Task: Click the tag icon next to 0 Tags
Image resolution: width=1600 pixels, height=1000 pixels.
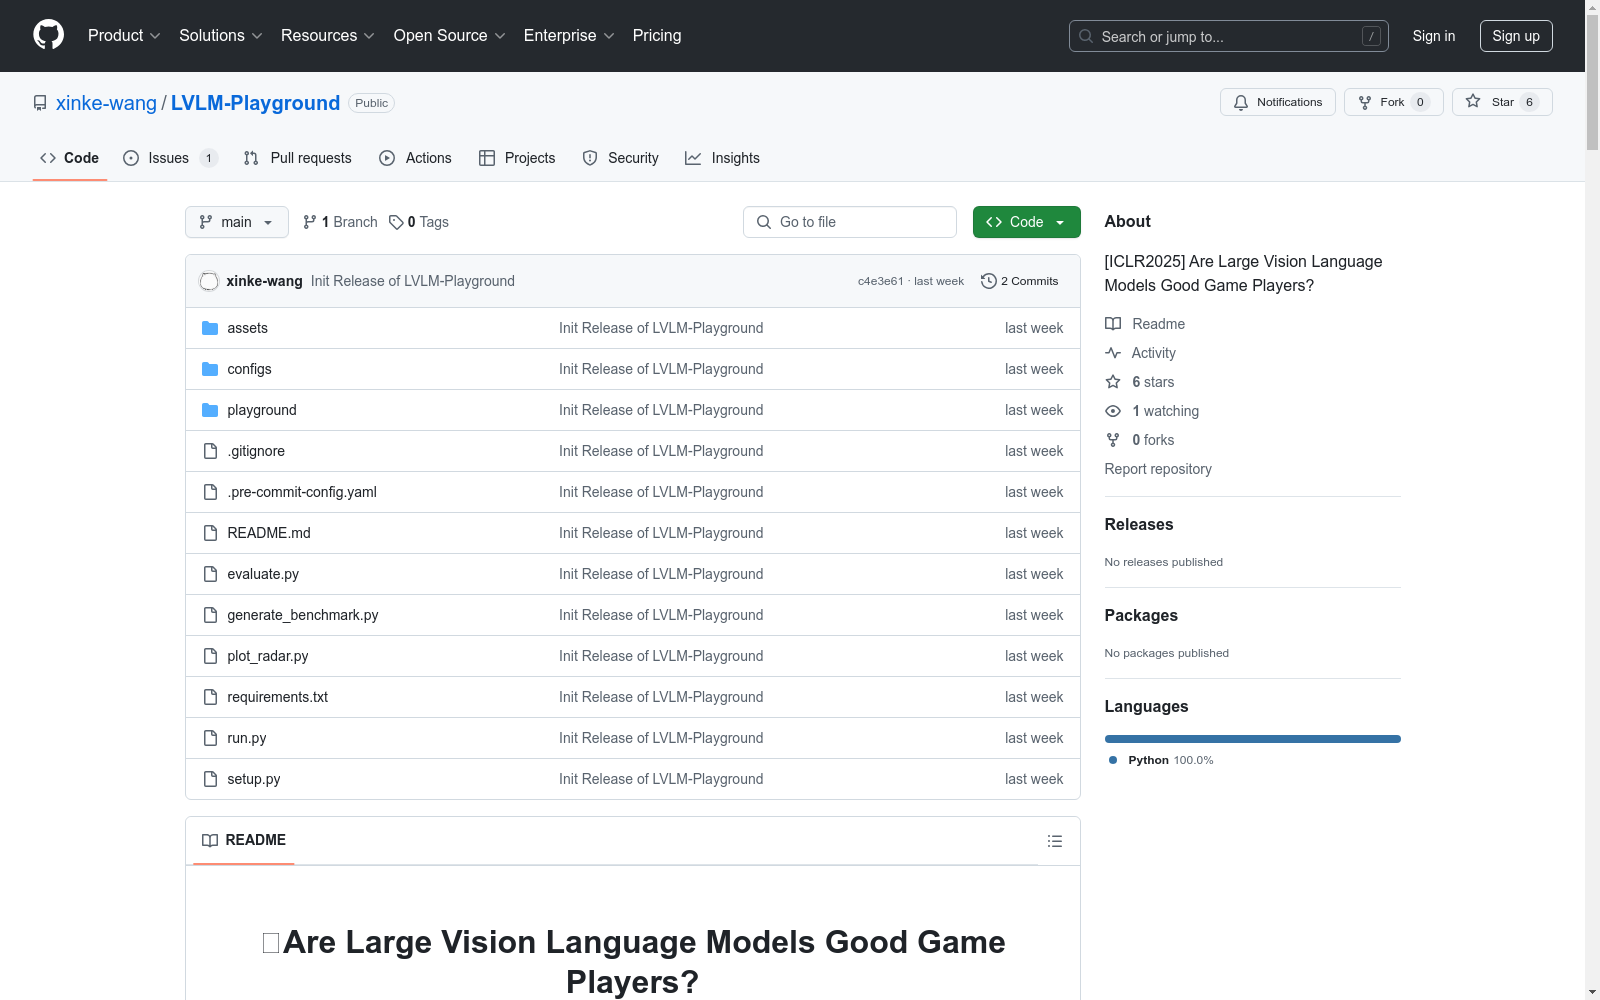Action: 396,222
